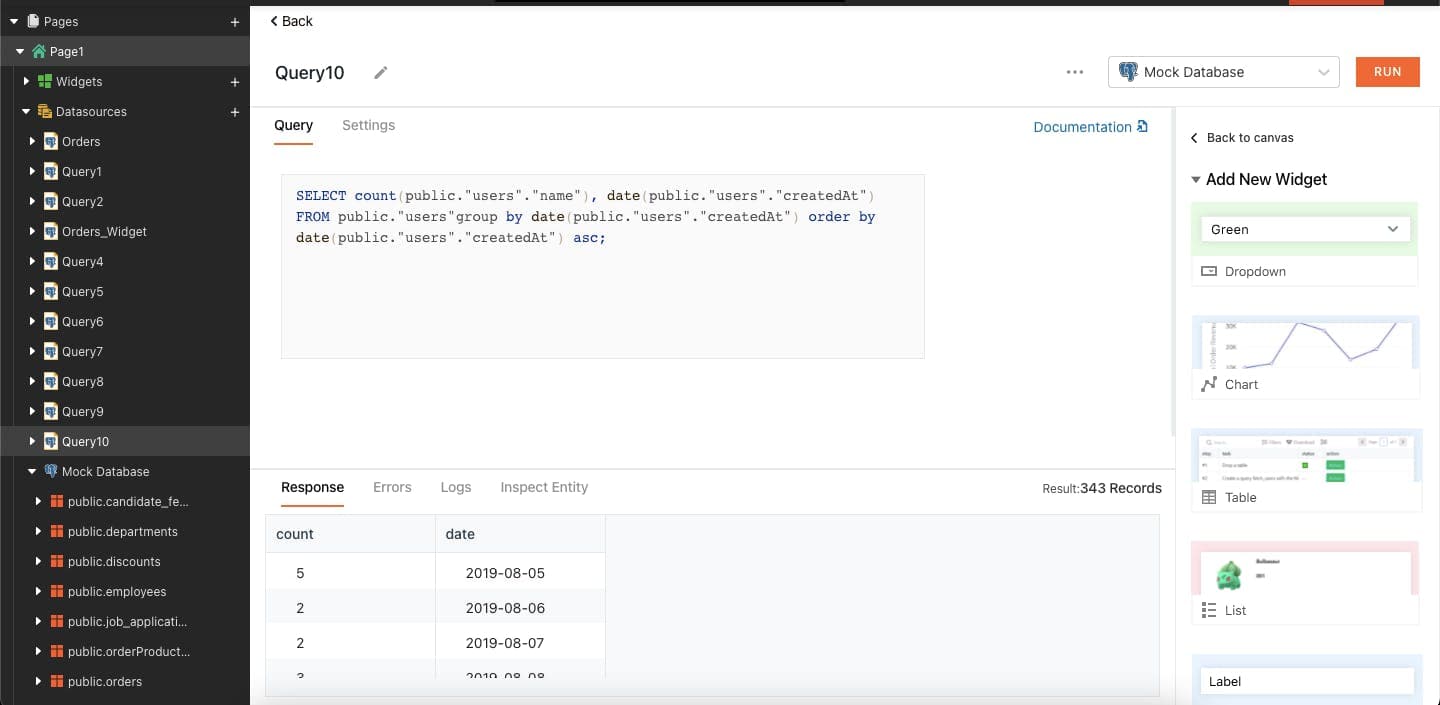The image size is (1440, 705).
Task: Click the Page1 home icon
Action: 38,51
